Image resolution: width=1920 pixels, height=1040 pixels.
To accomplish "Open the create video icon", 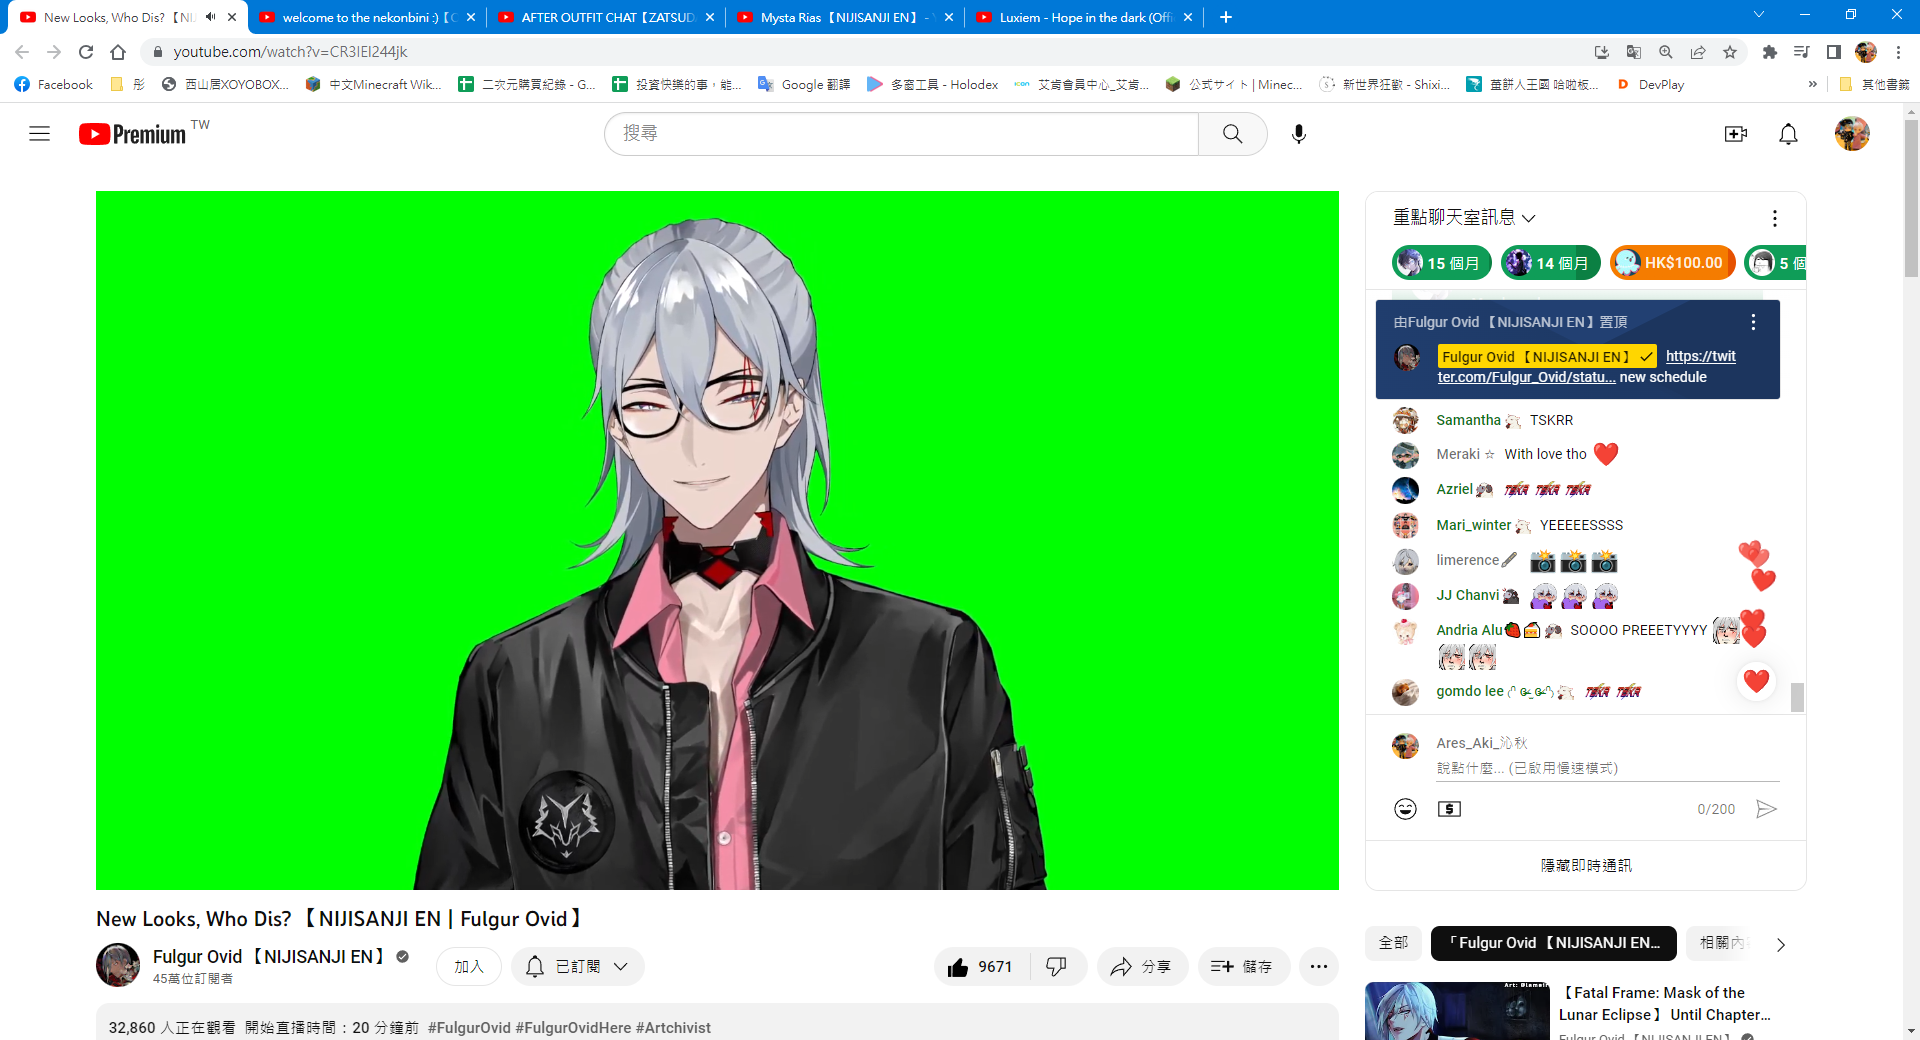I will [x=1736, y=134].
